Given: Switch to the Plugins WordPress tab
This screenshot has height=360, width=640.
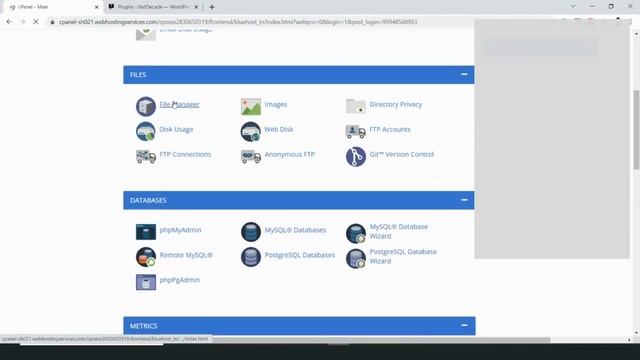Looking at the screenshot, I should coord(153,7).
